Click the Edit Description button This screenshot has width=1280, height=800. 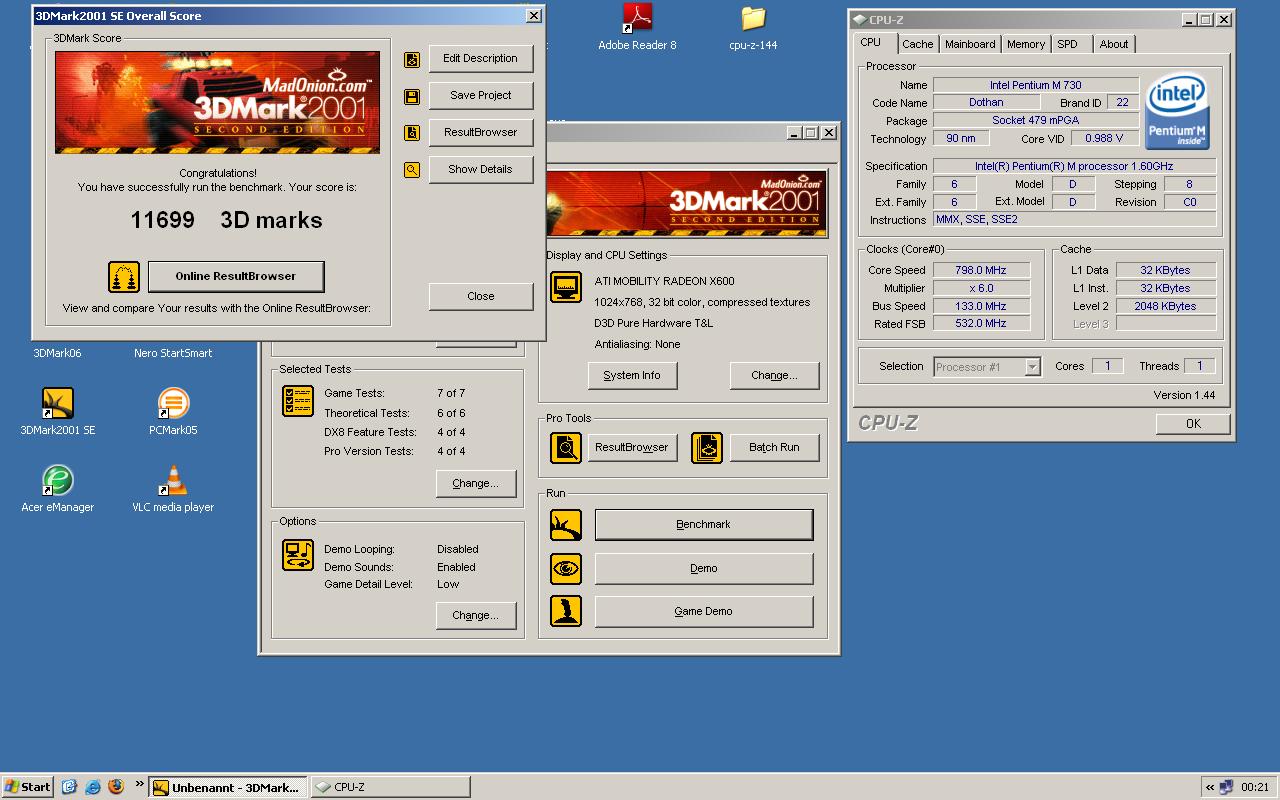[481, 59]
